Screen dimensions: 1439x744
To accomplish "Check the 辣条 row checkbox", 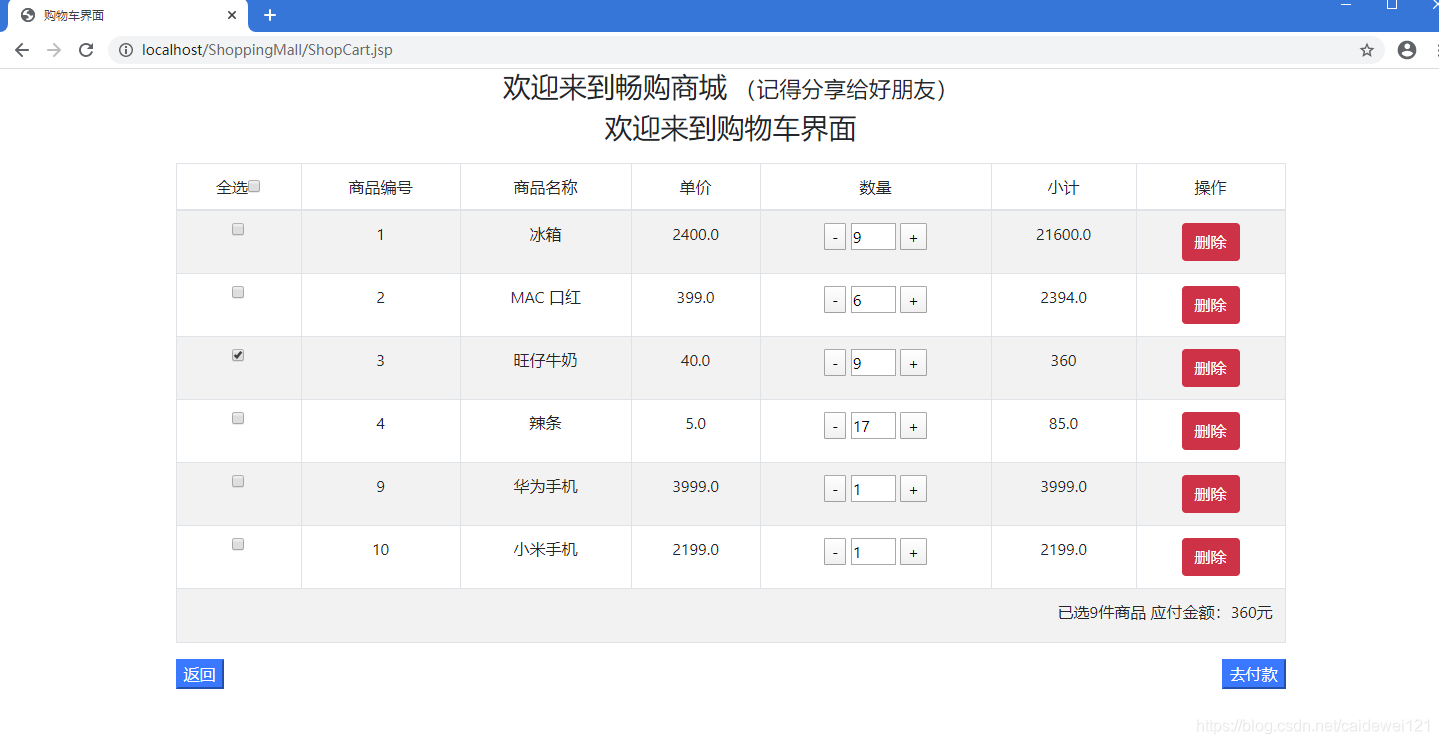I will [x=238, y=418].
